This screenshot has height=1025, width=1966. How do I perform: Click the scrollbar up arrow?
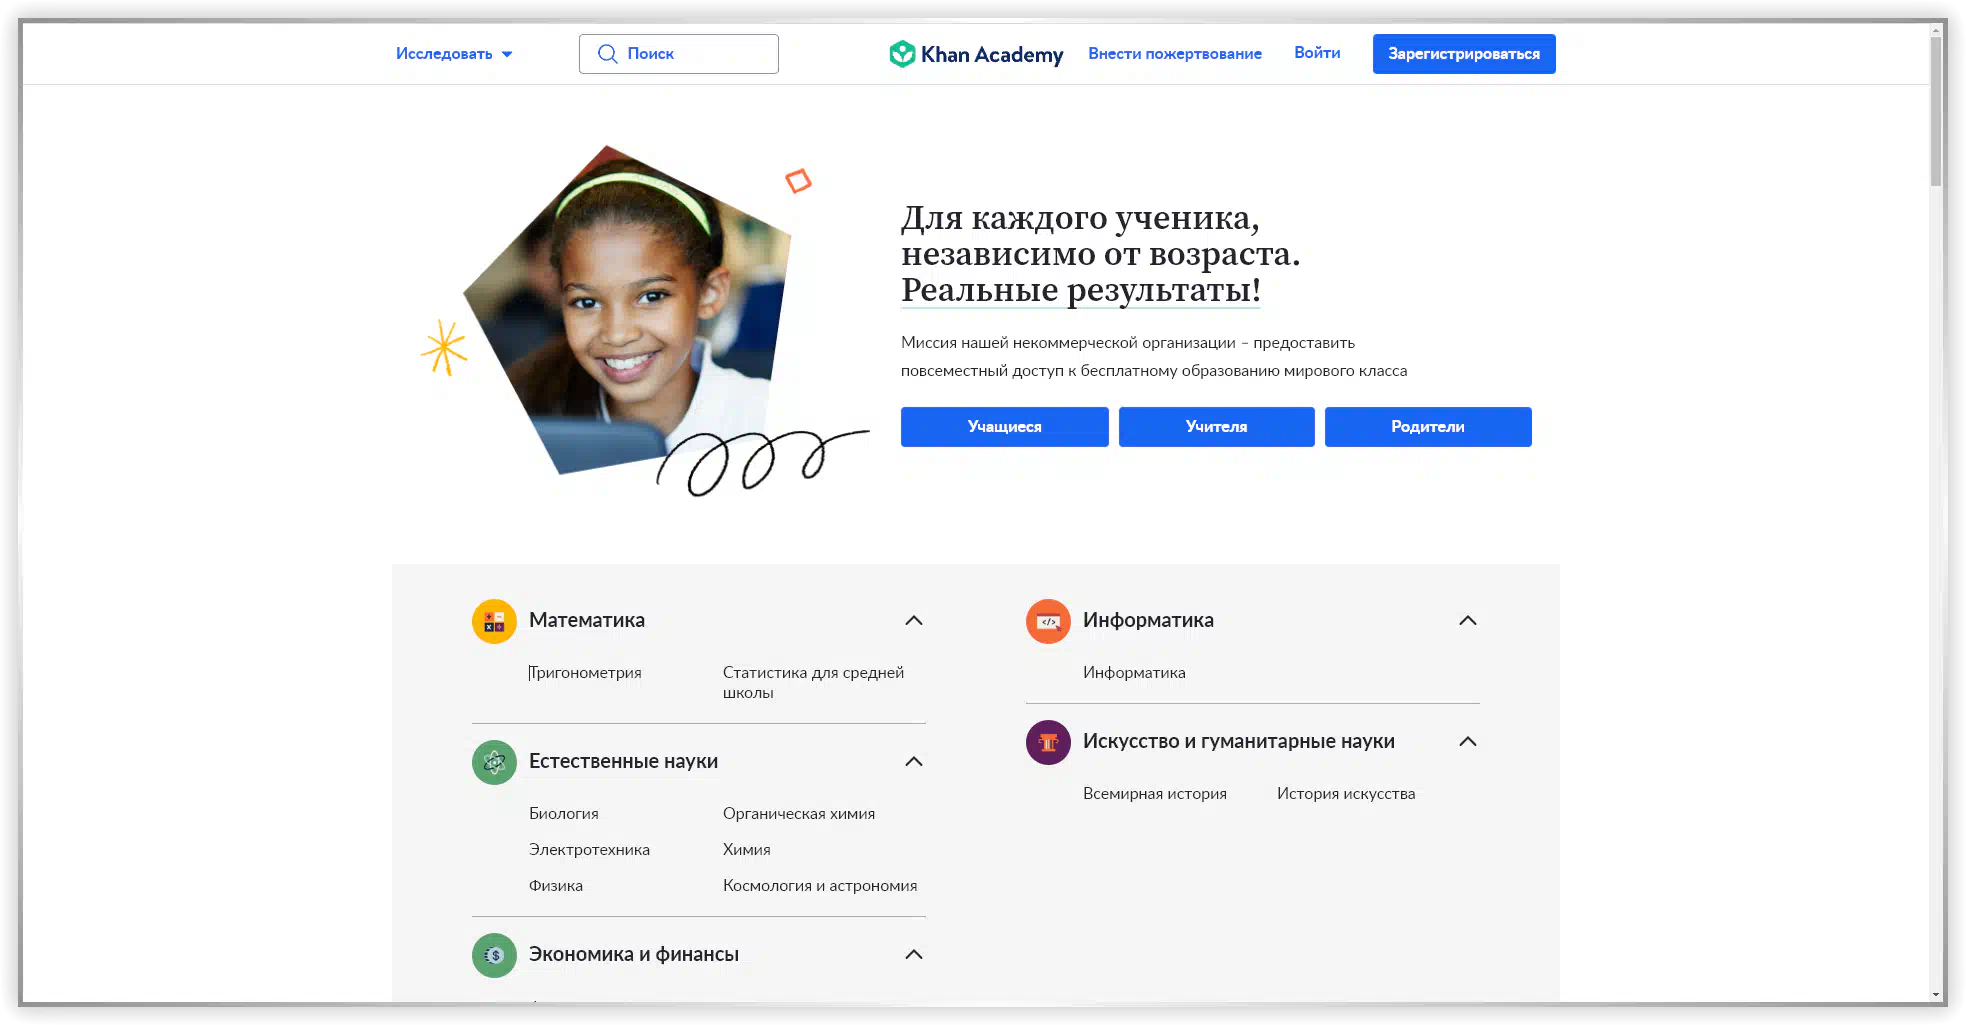(x=1937, y=30)
